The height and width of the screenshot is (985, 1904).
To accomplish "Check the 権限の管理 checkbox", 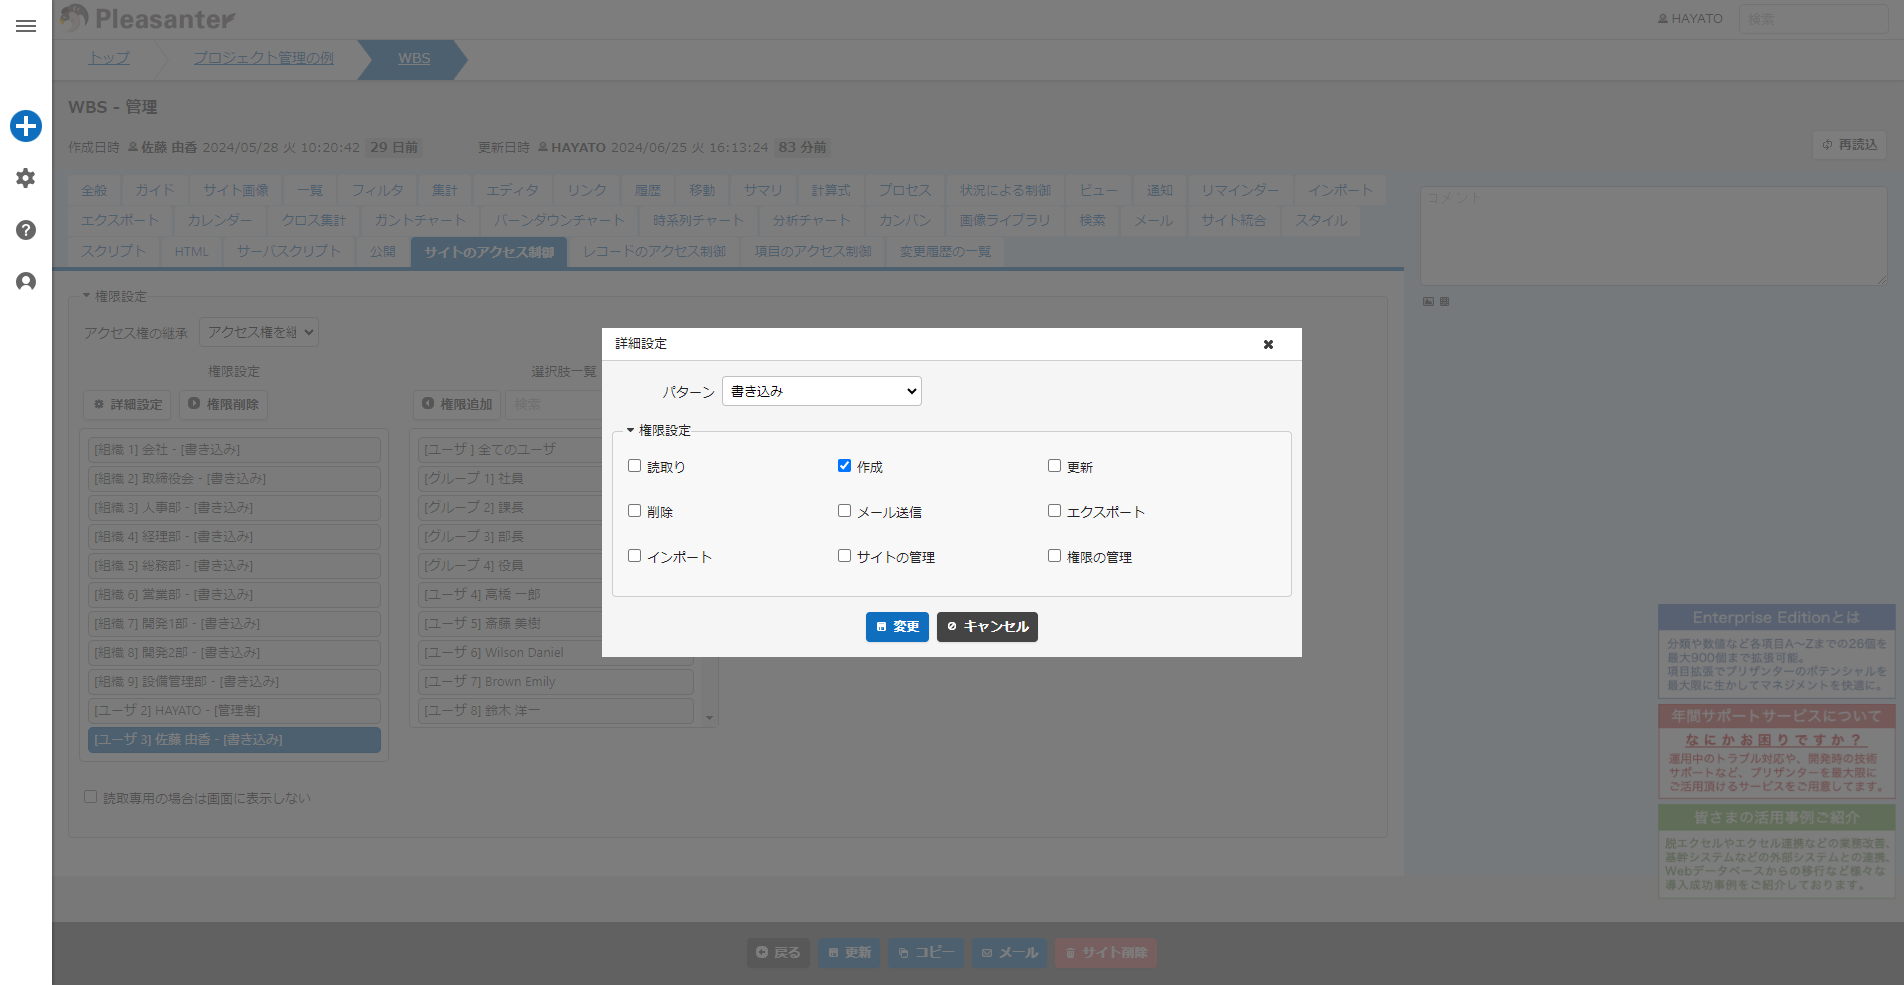I will coord(1054,556).
